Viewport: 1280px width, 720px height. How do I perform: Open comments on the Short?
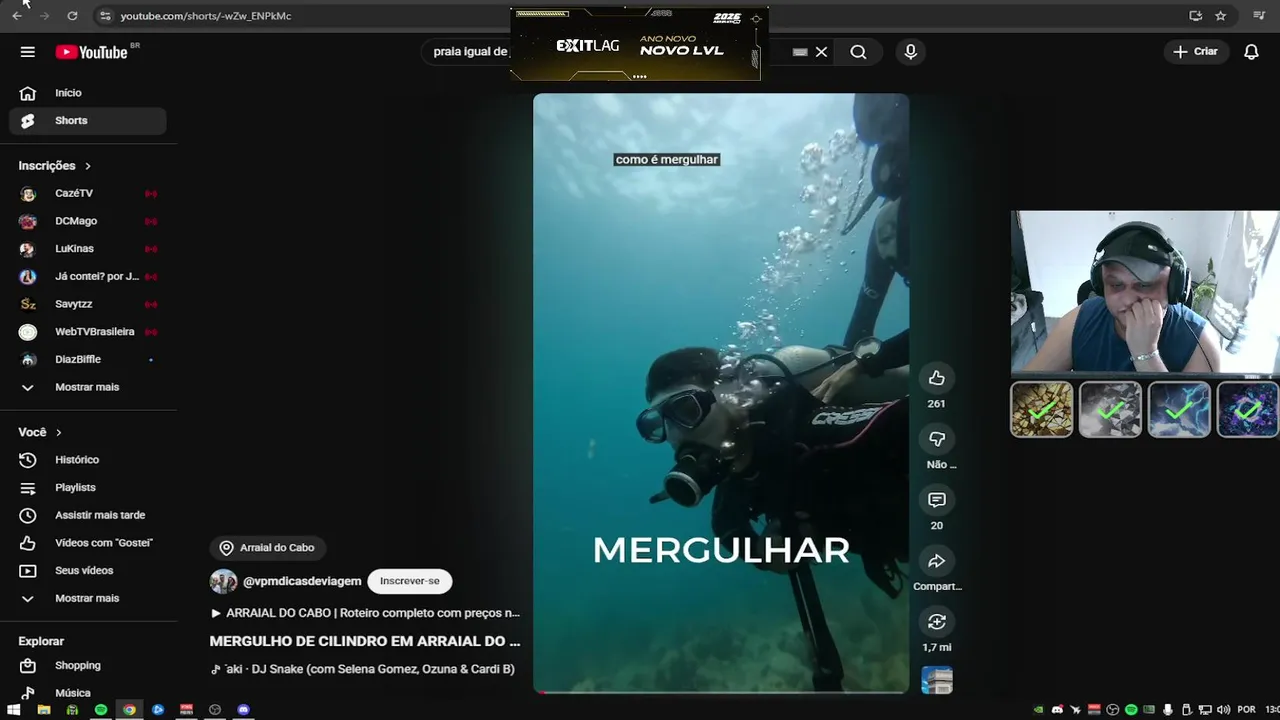coord(936,500)
